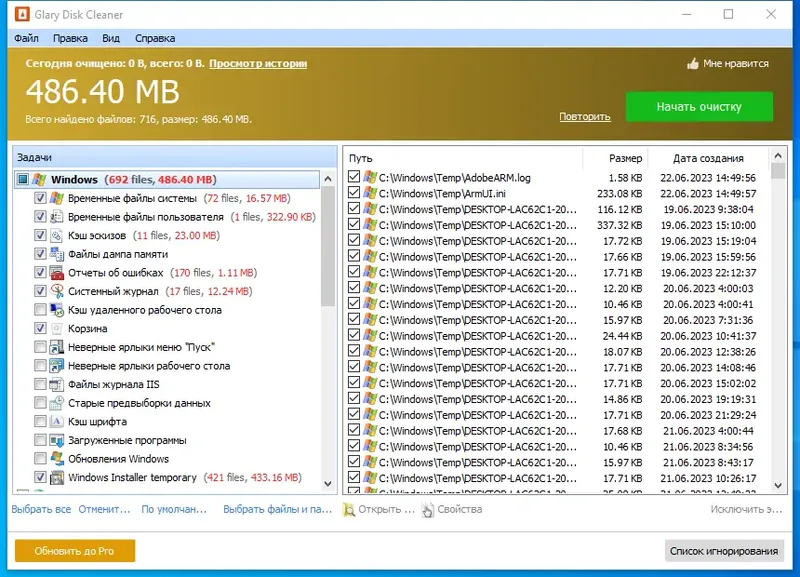Click the Открыть folder icon

pyautogui.click(x=349, y=510)
